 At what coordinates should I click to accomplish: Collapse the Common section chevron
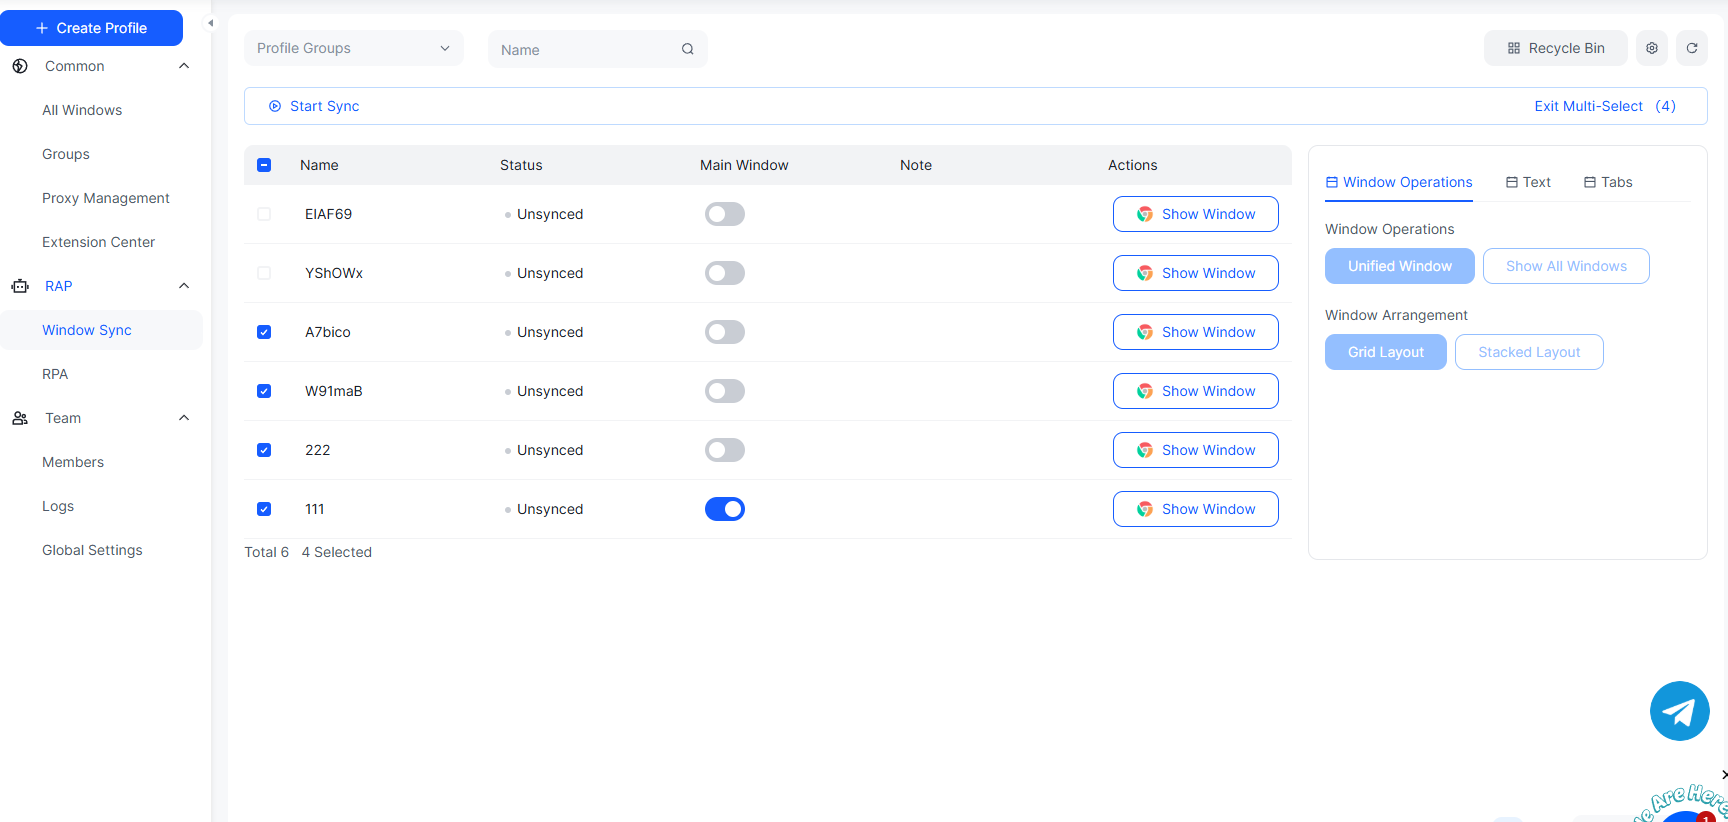(184, 66)
